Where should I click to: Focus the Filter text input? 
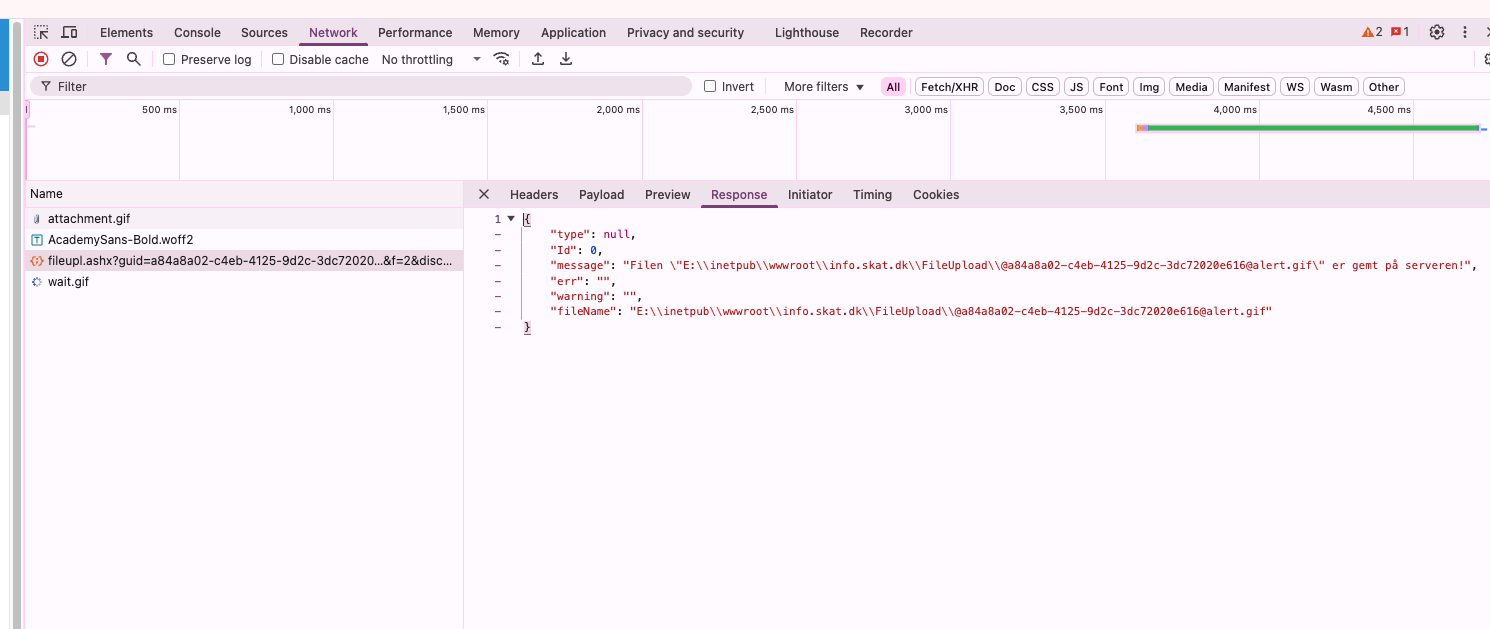tap(361, 86)
